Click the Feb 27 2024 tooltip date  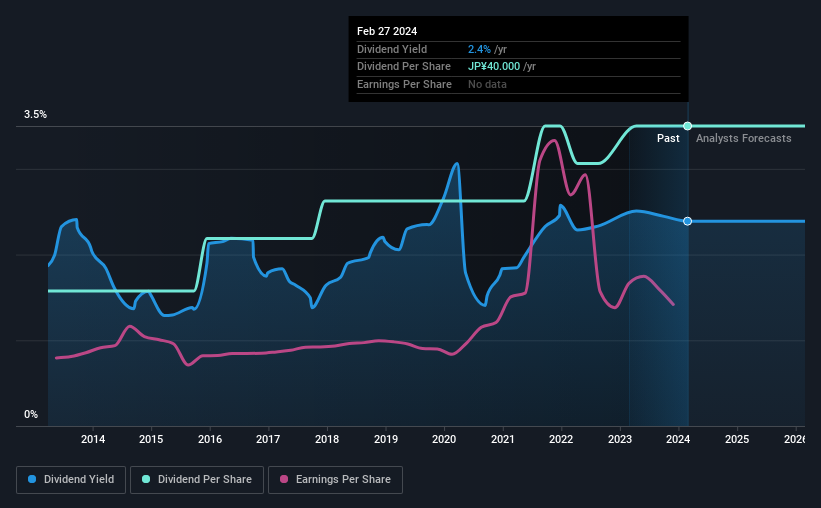click(x=387, y=31)
